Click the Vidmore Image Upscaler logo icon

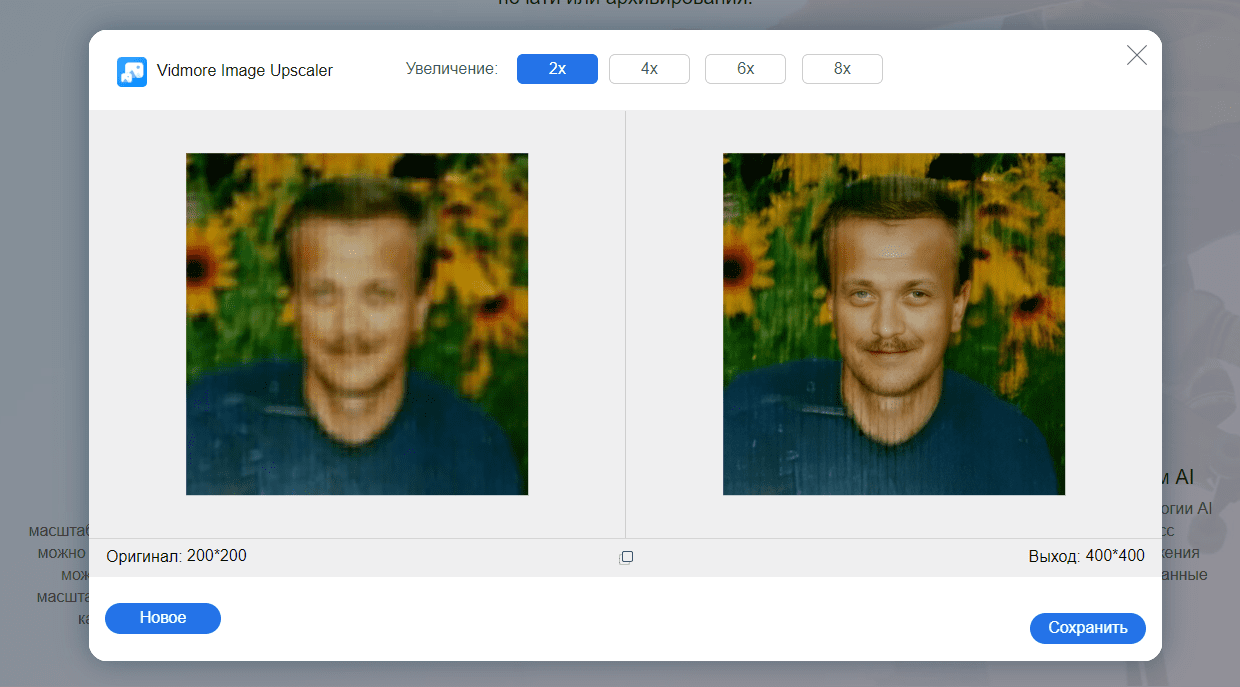(x=132, y=71)
